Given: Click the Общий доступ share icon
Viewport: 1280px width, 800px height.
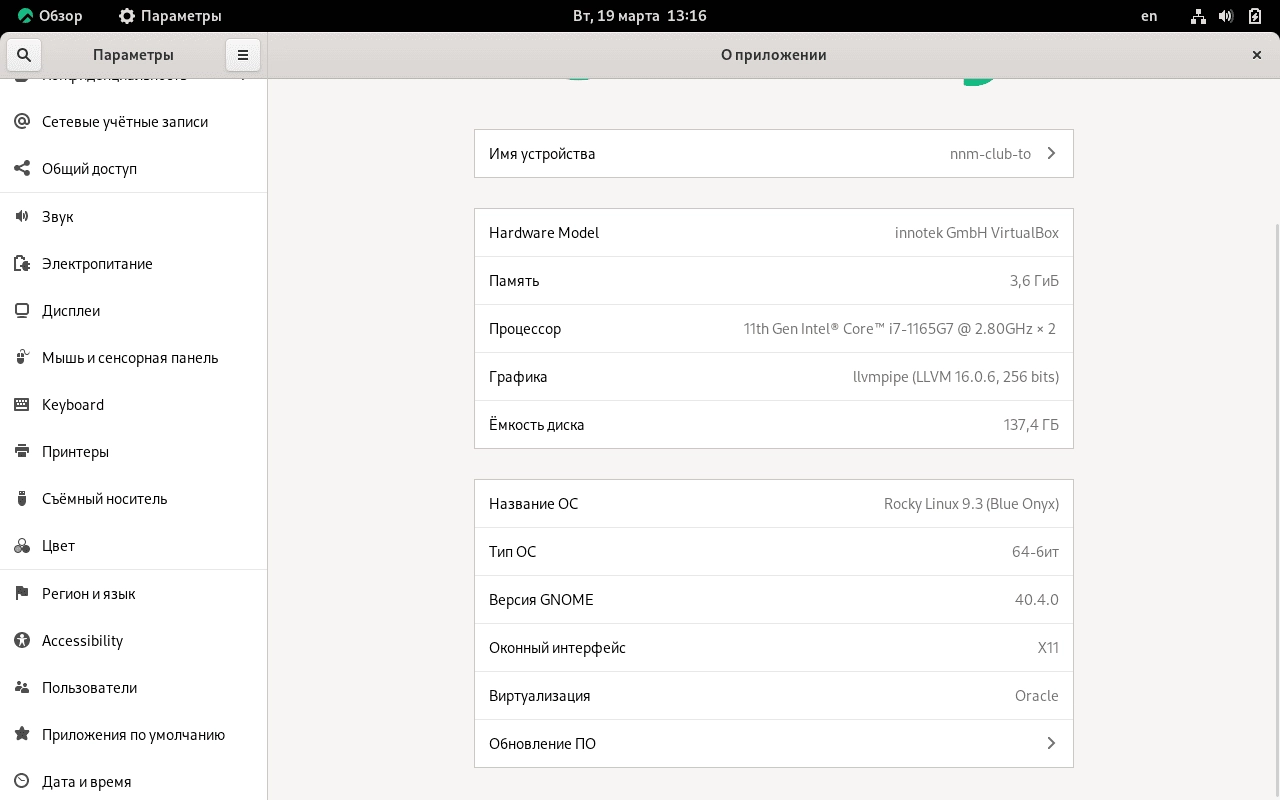Looking at the screenshot, I should coord(22,168).
